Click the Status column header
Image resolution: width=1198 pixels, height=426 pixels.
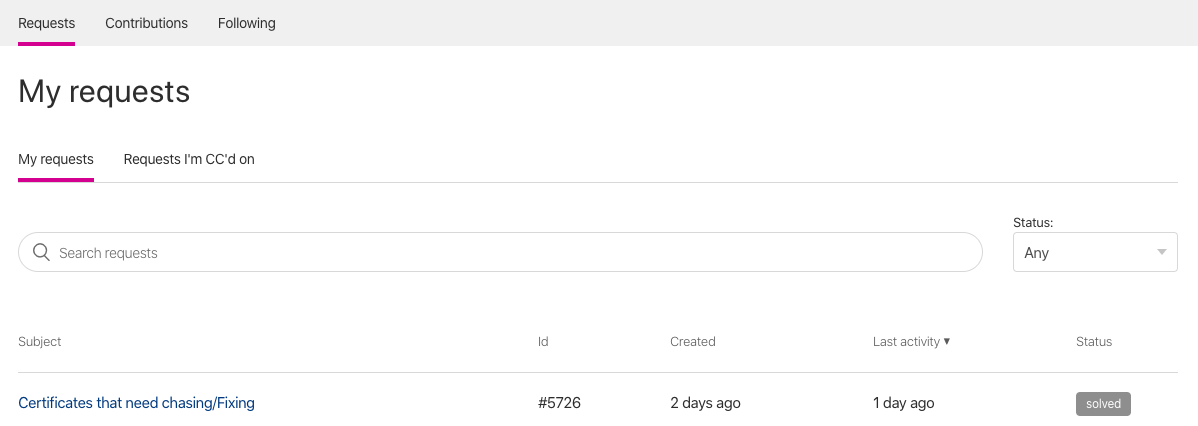coord(1093,342)
